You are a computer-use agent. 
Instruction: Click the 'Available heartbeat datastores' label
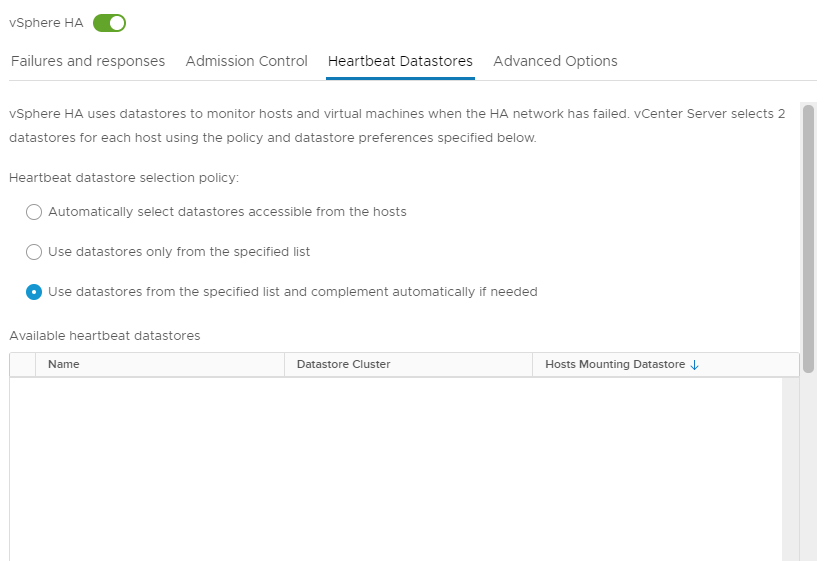click(105, 336)
